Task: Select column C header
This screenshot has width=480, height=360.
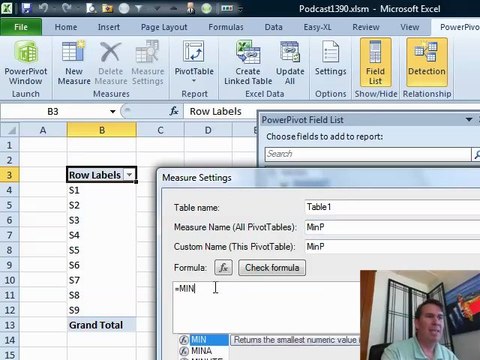Action: coord(160,130)
